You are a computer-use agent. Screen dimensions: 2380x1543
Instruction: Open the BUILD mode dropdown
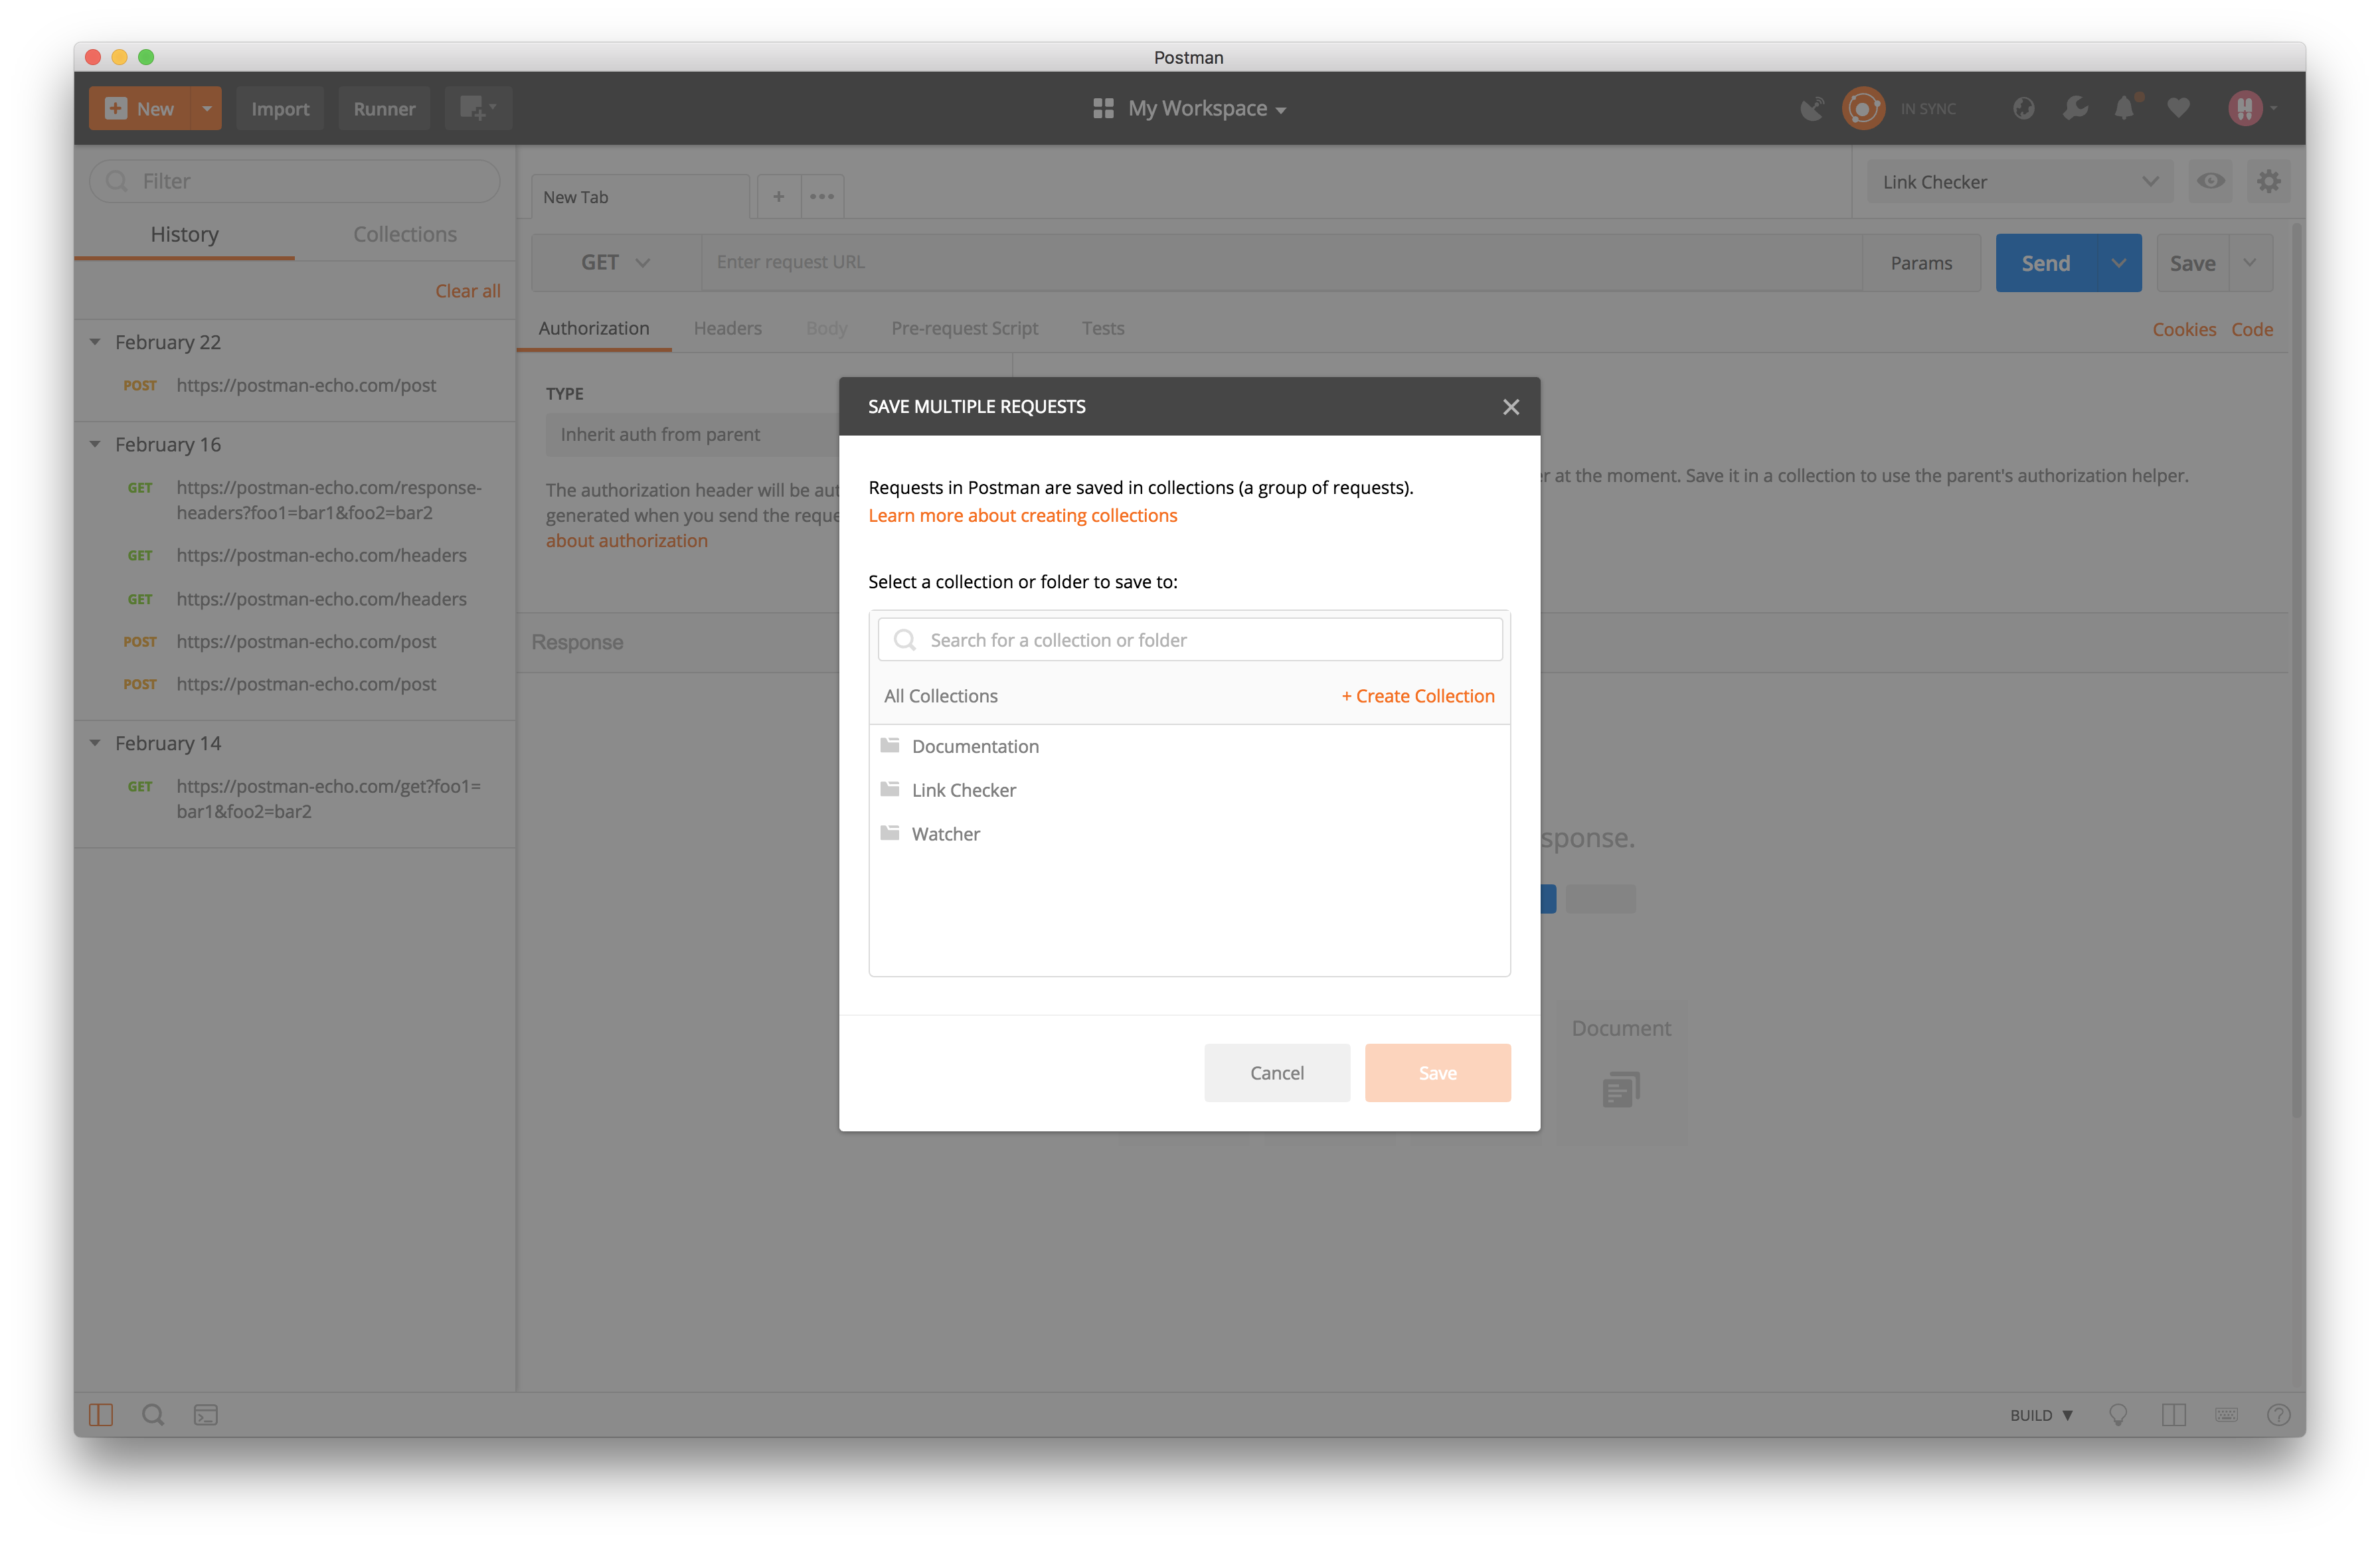pos(2041,1414)
